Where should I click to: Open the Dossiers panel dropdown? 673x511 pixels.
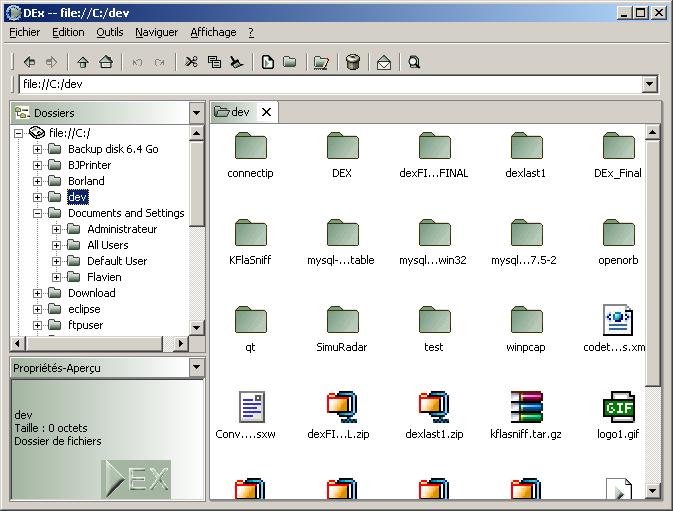[196, 113]
